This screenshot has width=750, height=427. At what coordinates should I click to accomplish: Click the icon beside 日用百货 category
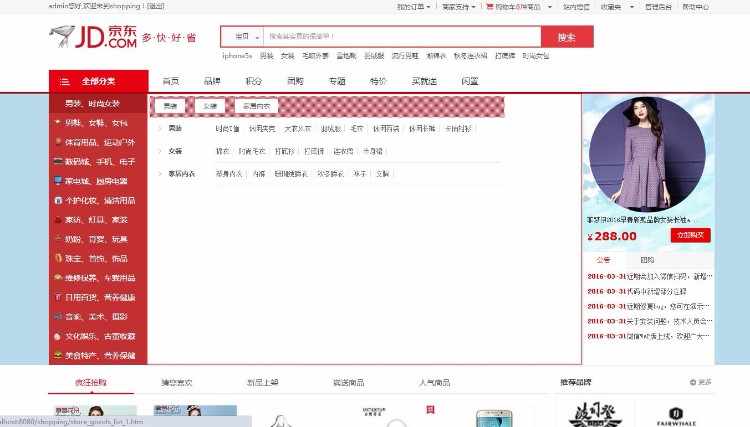click(x=58, y=297)
